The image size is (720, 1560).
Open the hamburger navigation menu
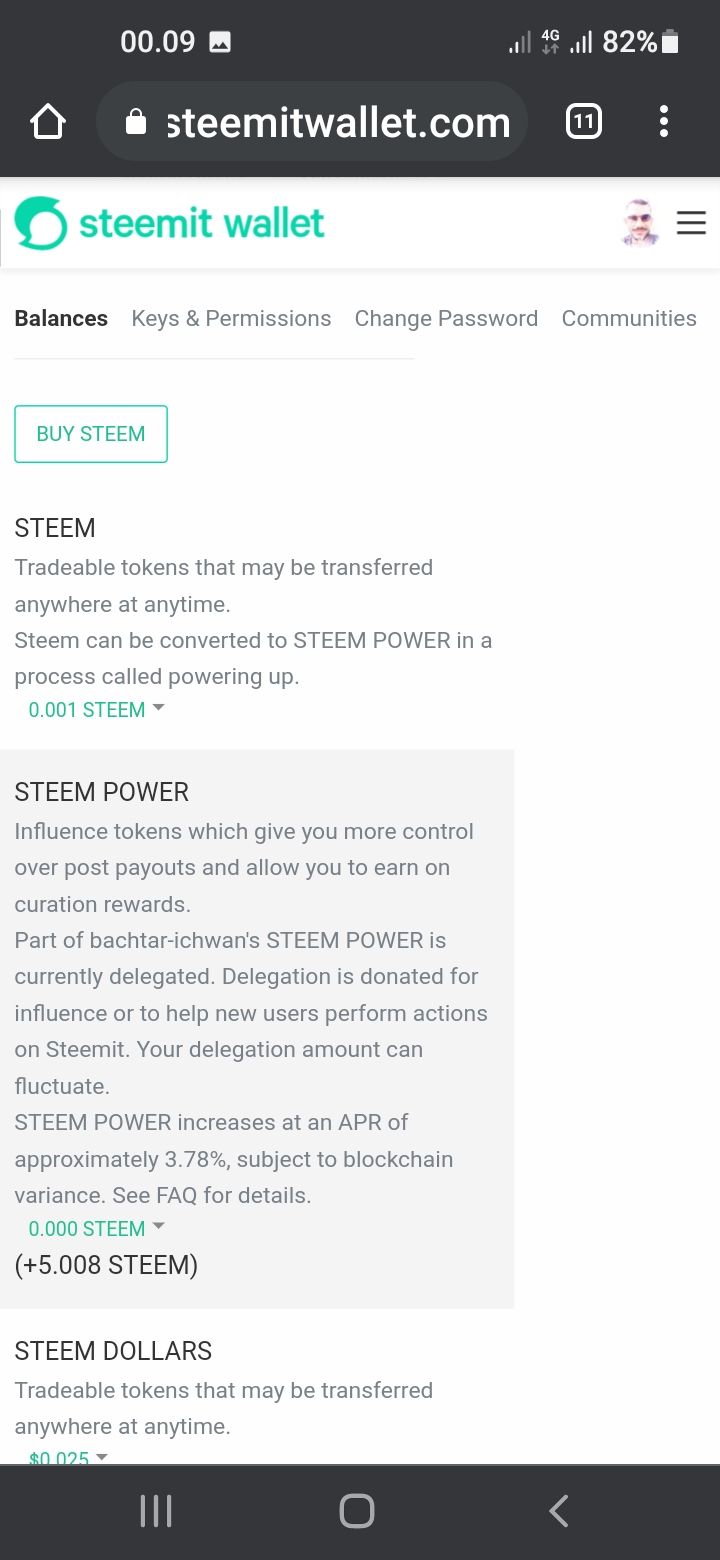(691, 222)
